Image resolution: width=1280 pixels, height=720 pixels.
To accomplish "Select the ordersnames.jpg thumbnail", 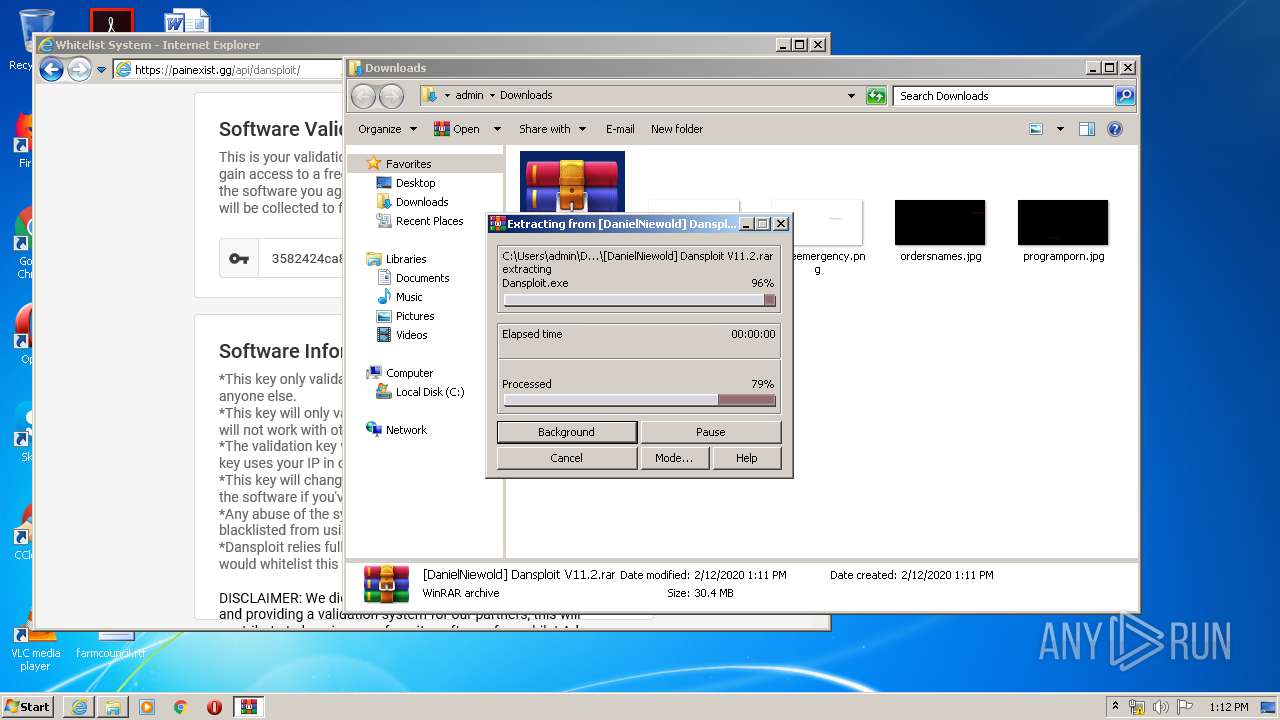I will [940, 222].
